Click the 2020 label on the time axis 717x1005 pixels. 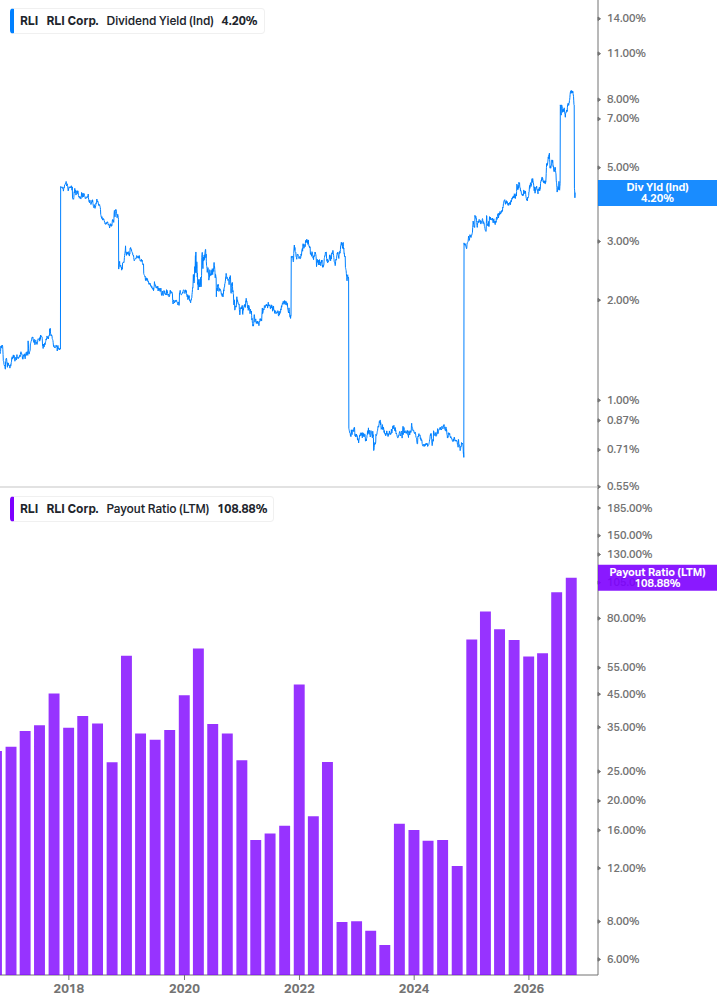pyautogui.click(x=184, y=988)
